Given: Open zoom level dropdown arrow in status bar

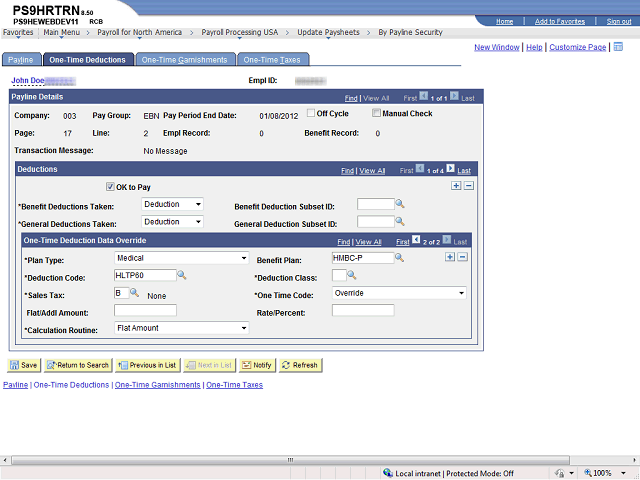Looking at the screenshot, I should coord(623,473).
